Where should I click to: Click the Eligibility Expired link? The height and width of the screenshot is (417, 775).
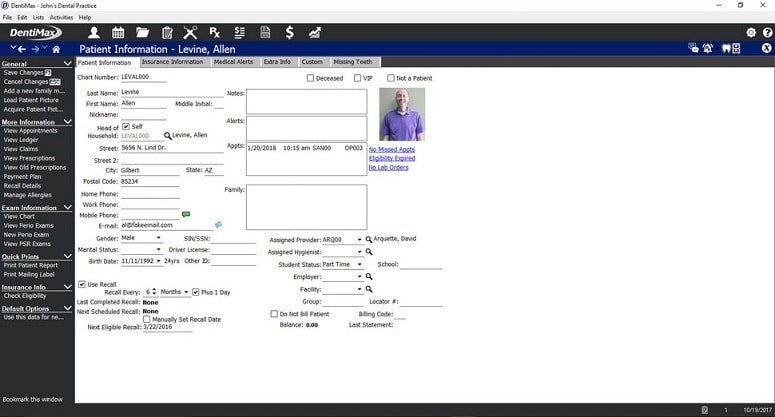[392, 159]
